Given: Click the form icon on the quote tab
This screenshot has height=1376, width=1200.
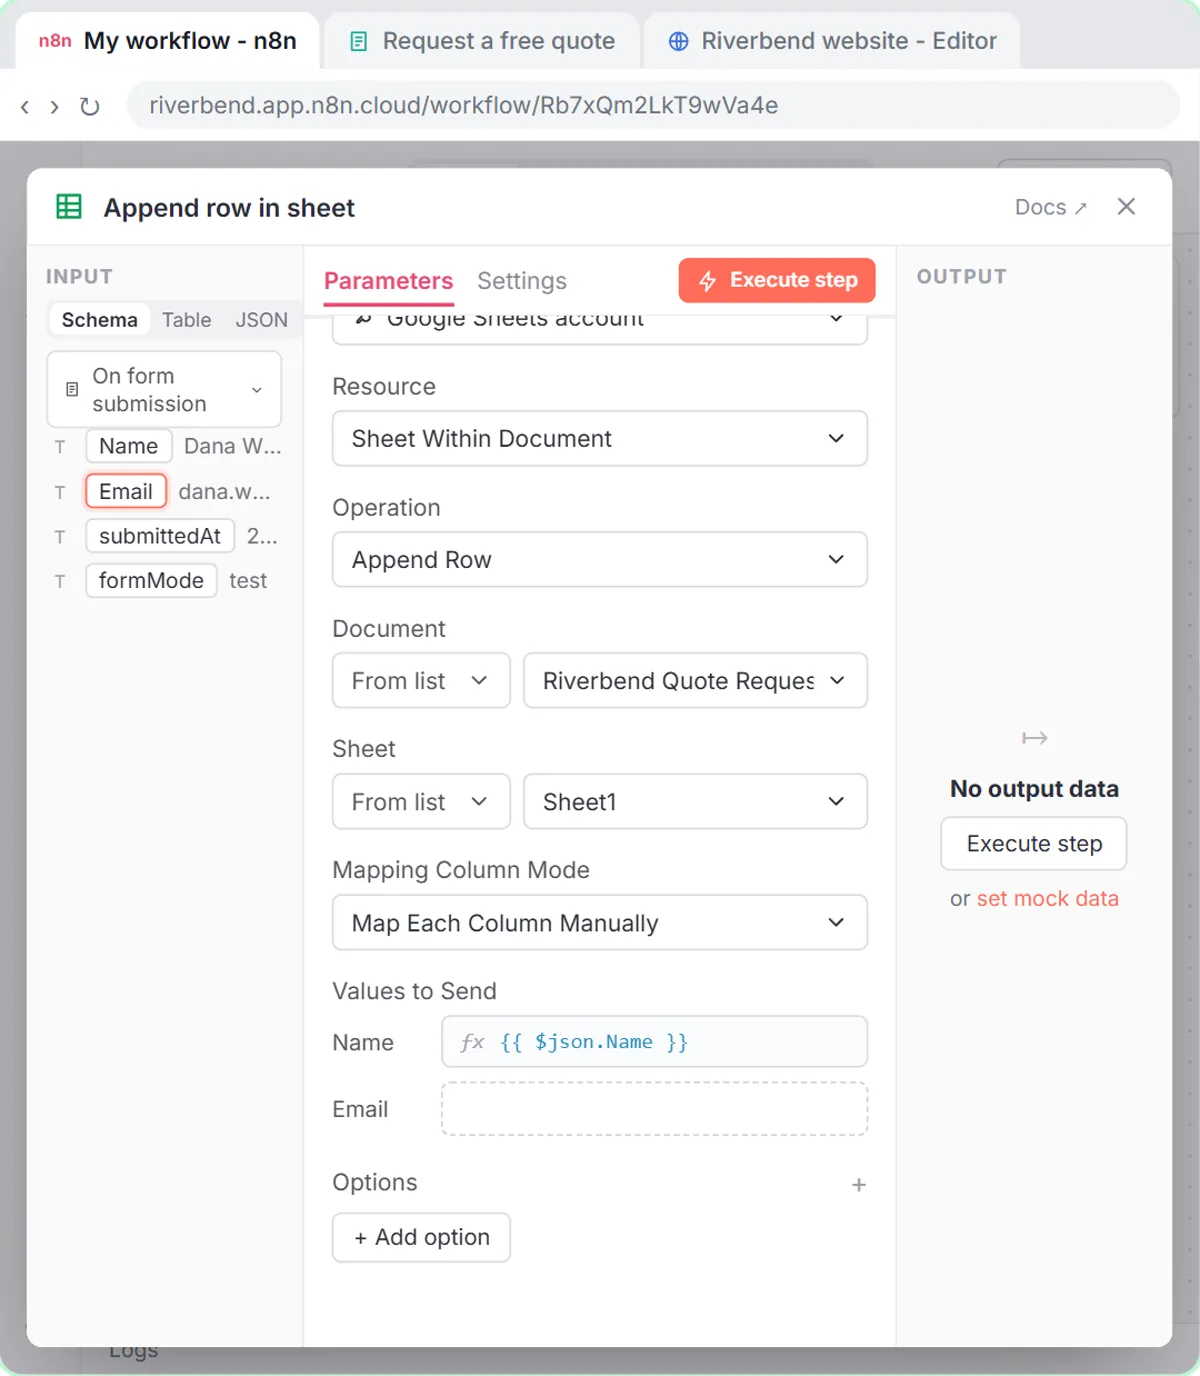Looking at the screenshot, I should [358, 41].
